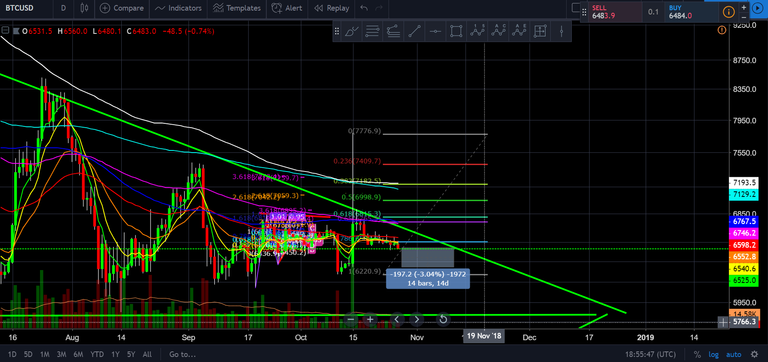Click the 18:55:47 (UTC) timezone selector
768x362 pixels.
650,354
